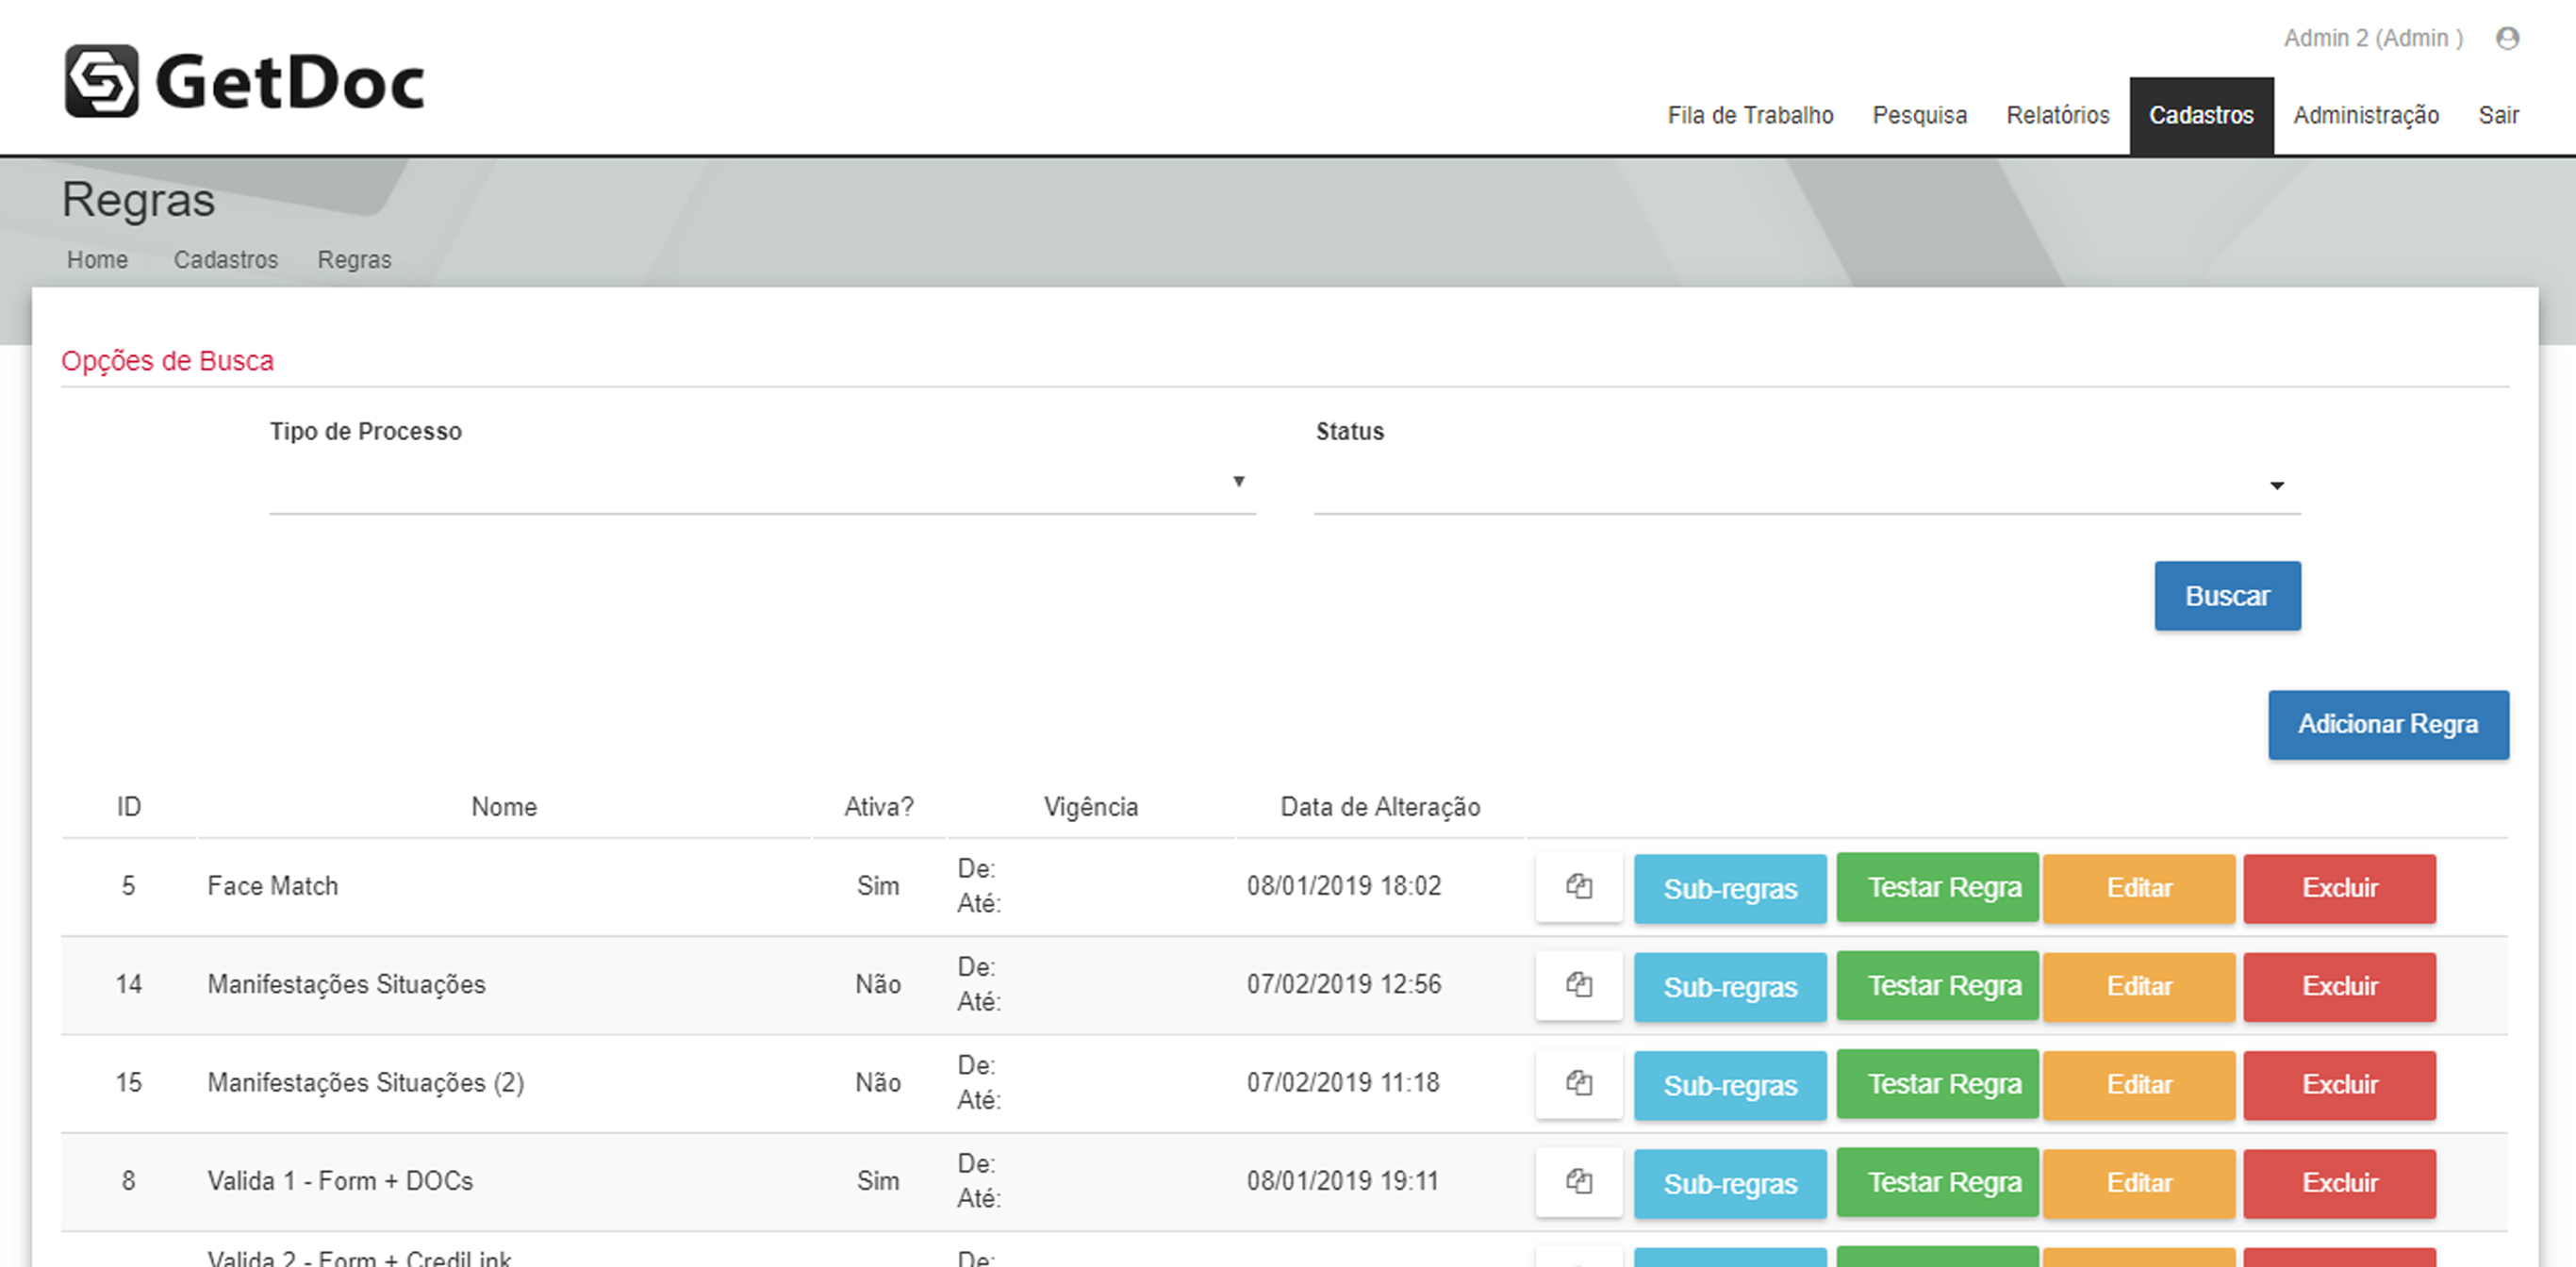Screen dimensions: 2576x1267
Task: Edit the Manifestações Situações (2) rule
Action: pyautogui.click(x=2139, y=1085)
